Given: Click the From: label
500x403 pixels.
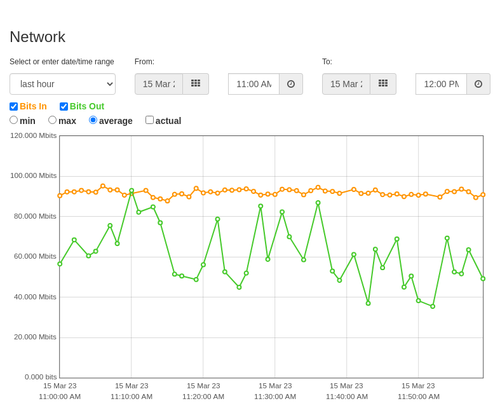Looking at the screenshot, I should point(144,62).
